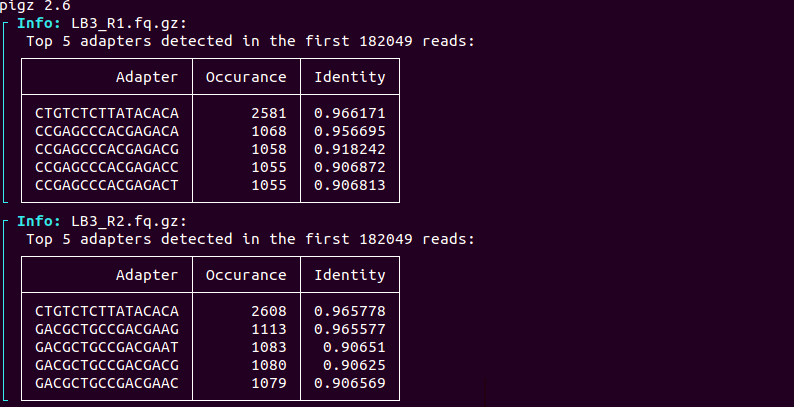
Task: Click Identity header in LB3_R2 table
Action: pyautogui.click(x=350, y=275)
